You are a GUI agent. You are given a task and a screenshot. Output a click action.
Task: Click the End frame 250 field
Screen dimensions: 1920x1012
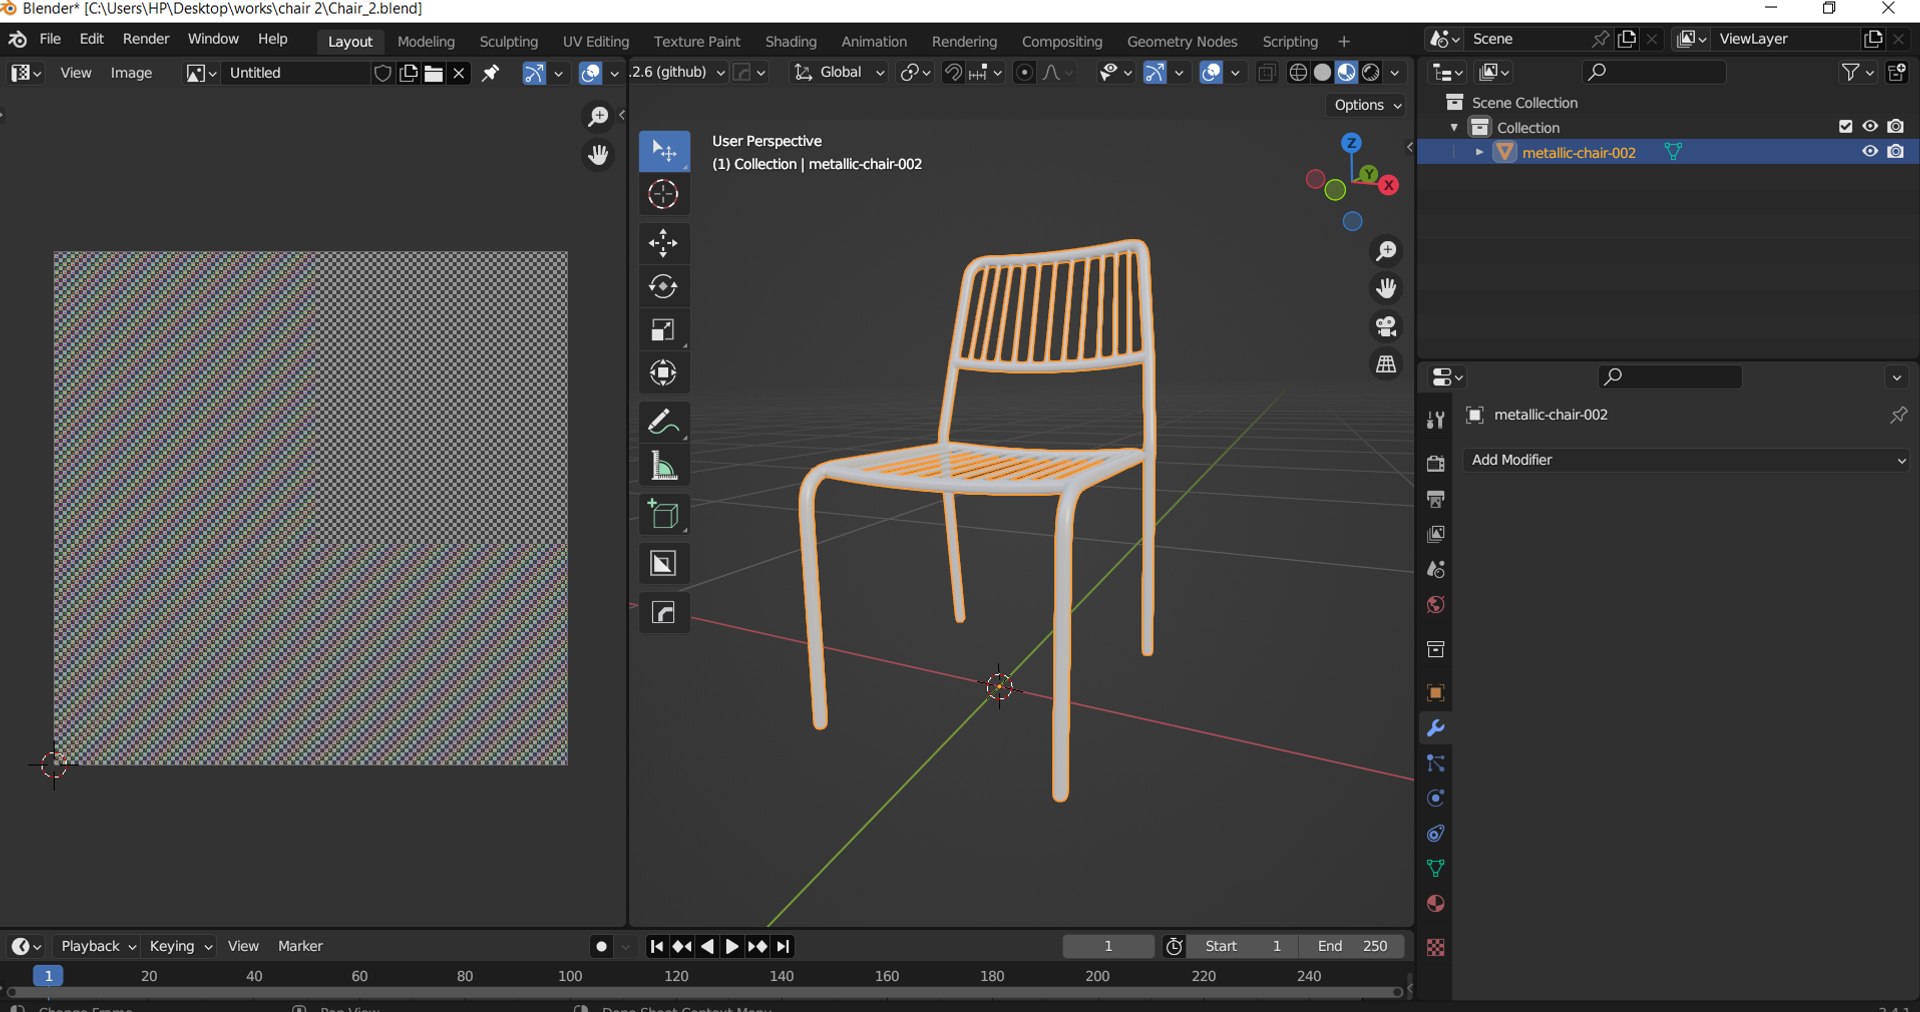pos(1352,946)
